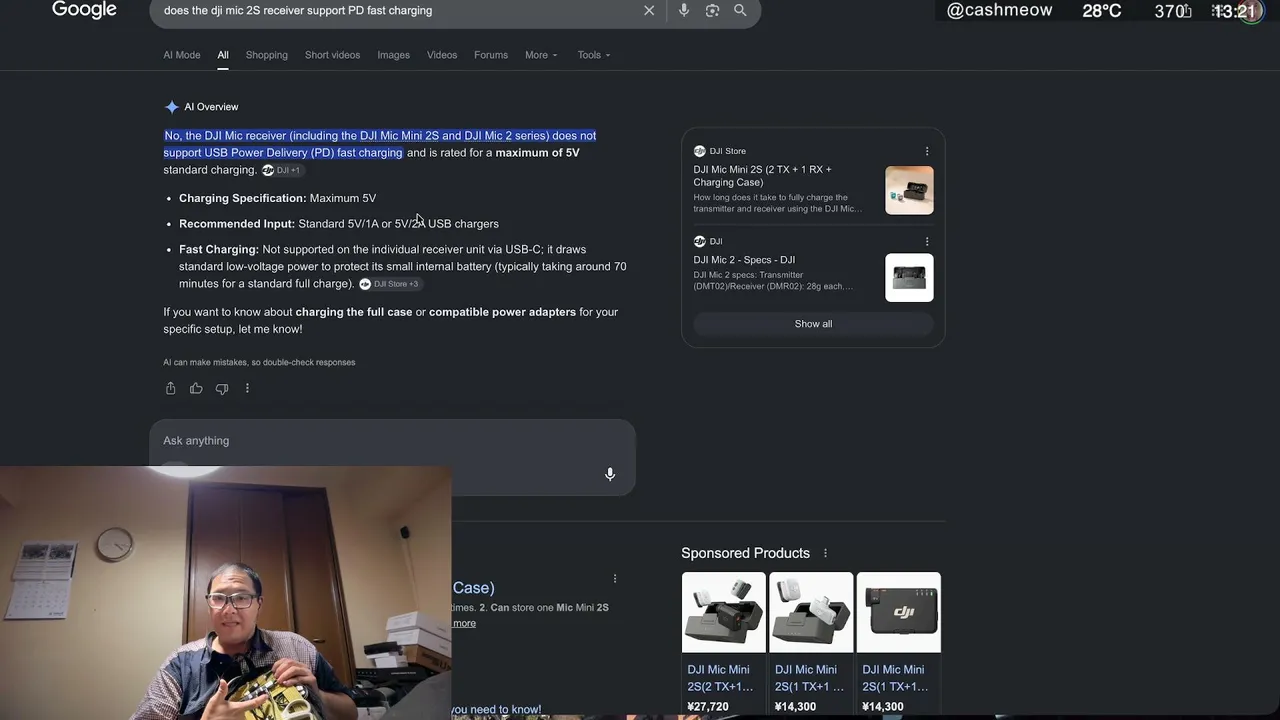Click "compatible power adapters" bold text
The height and width of the screenshot is (720, 1280).
point(502,312)
